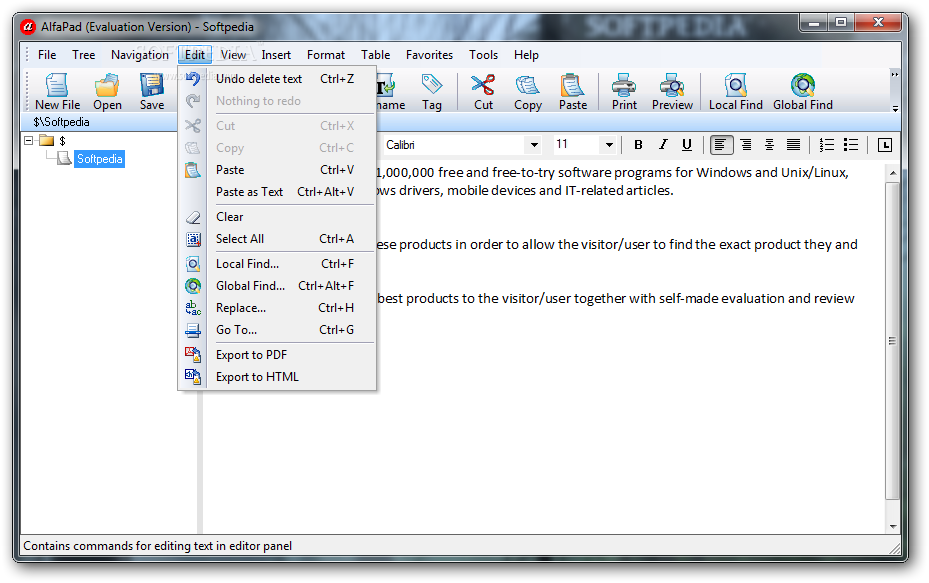This screenshot has width=929, height=583.
Task: Click the editor scrollbar up arrow
Action: point(892,173)
